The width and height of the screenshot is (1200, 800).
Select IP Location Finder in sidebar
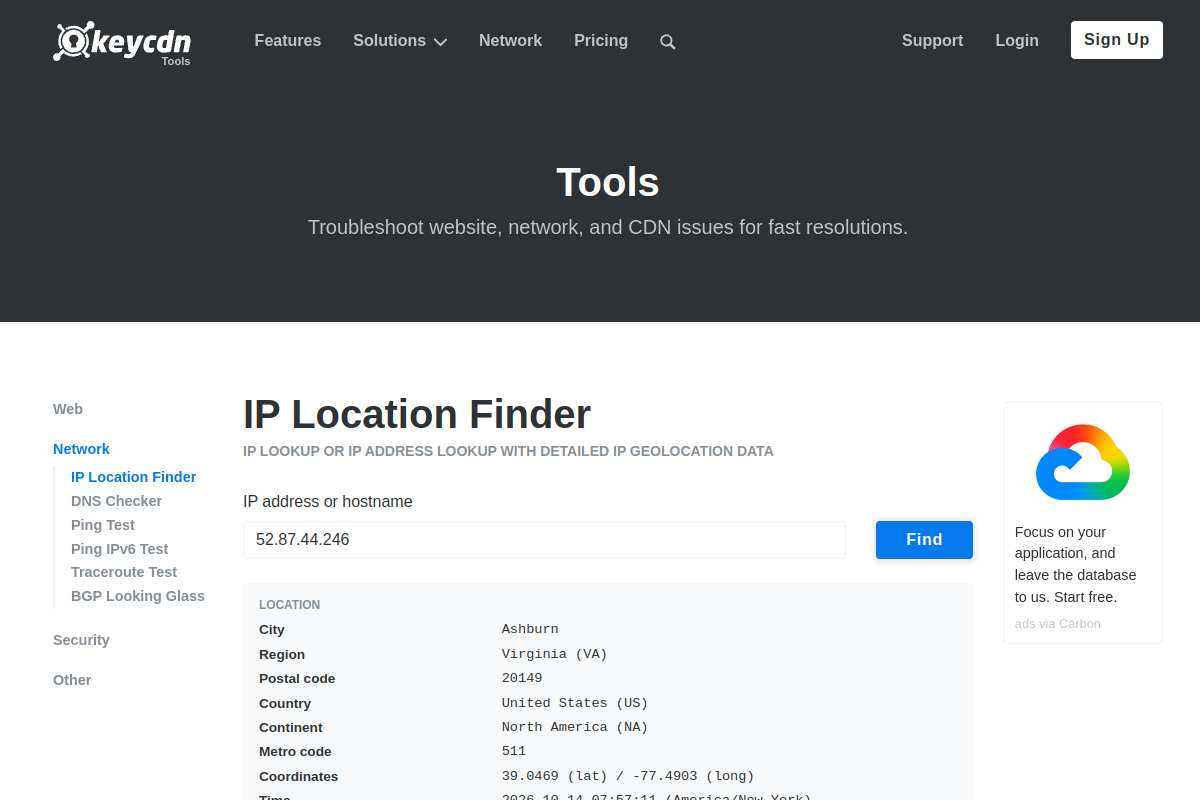134,477
